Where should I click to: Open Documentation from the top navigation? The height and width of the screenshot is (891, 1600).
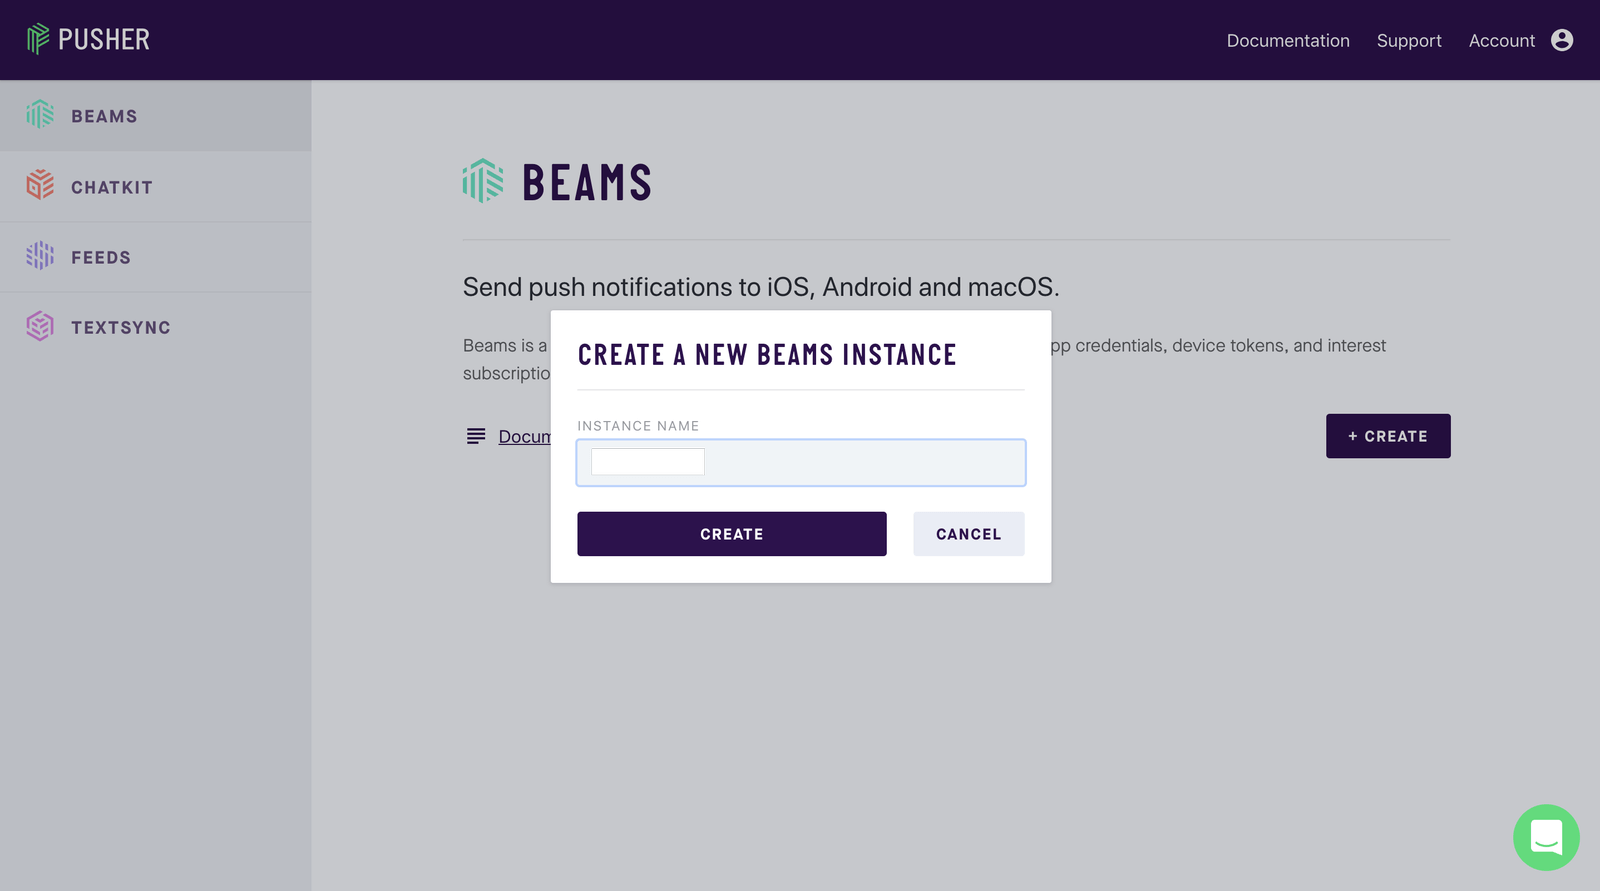(x=1288, y=40)
